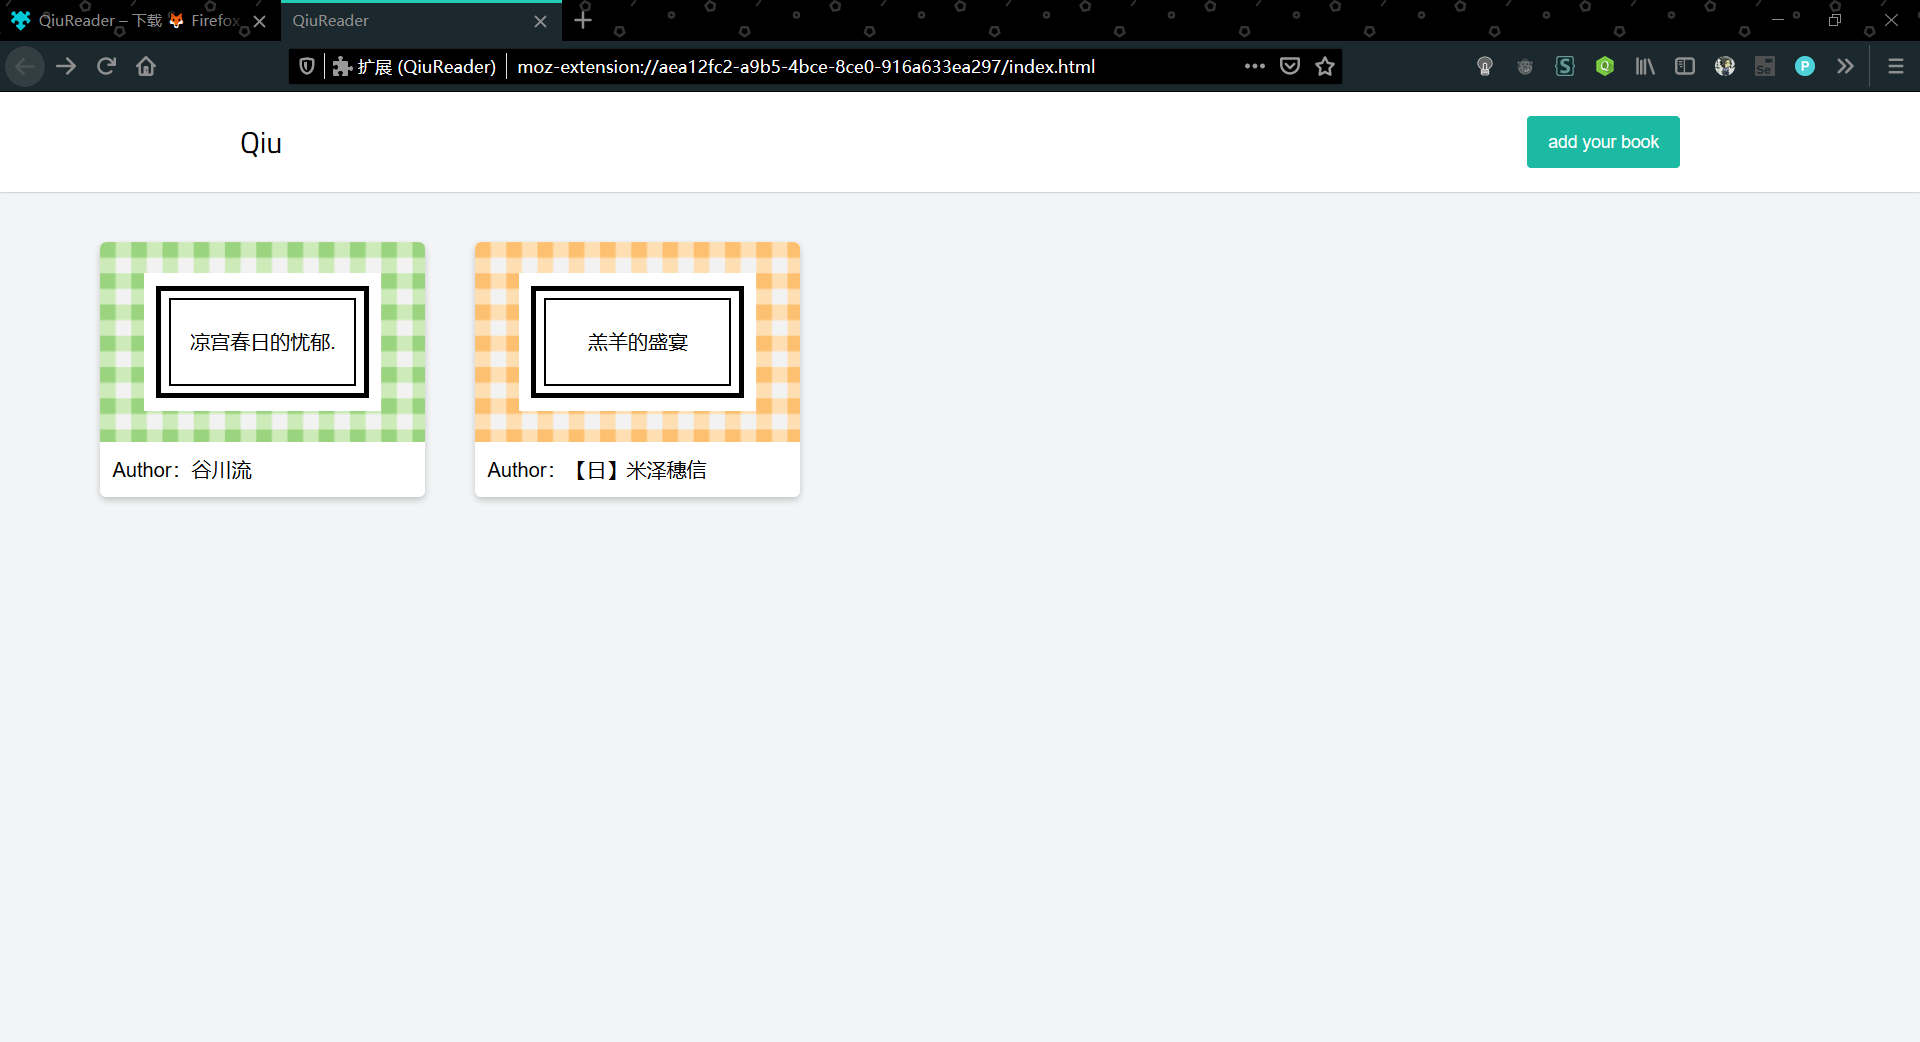Image resolution: width=1920 pixels, height=1042 pixels.
Task: Open the Stylus S extension icon
Action: coord(1565,67)
